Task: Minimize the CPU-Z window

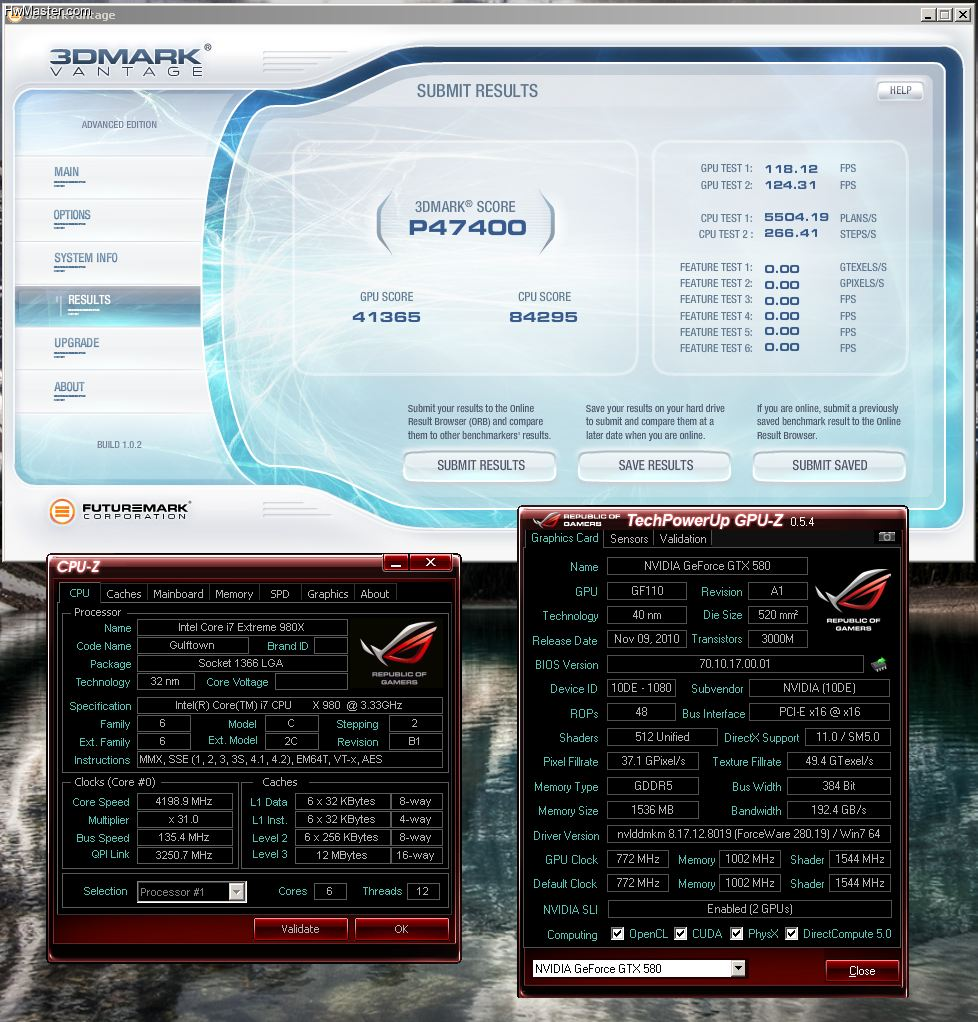Action: 396,562
